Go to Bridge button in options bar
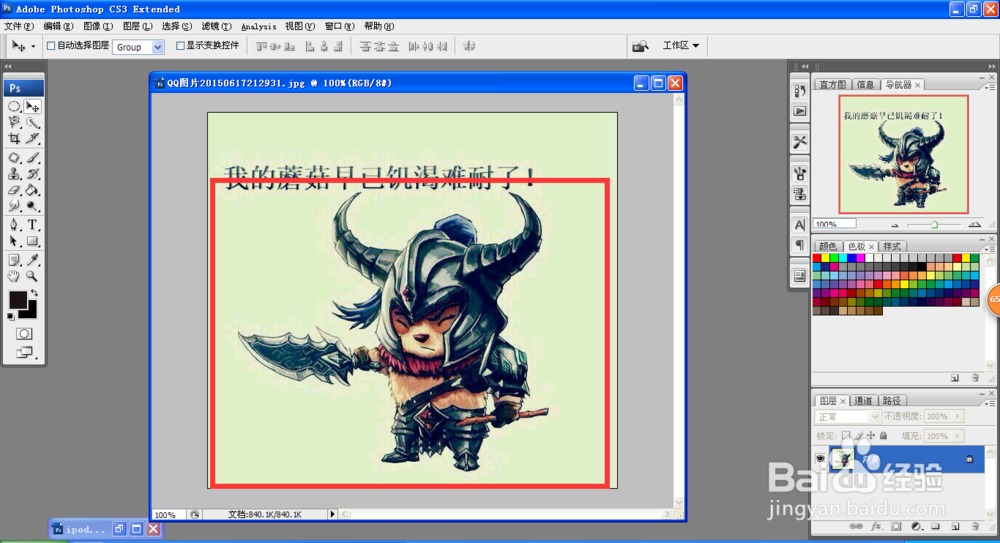This screenshot has height=543, width=1000. 640,46
